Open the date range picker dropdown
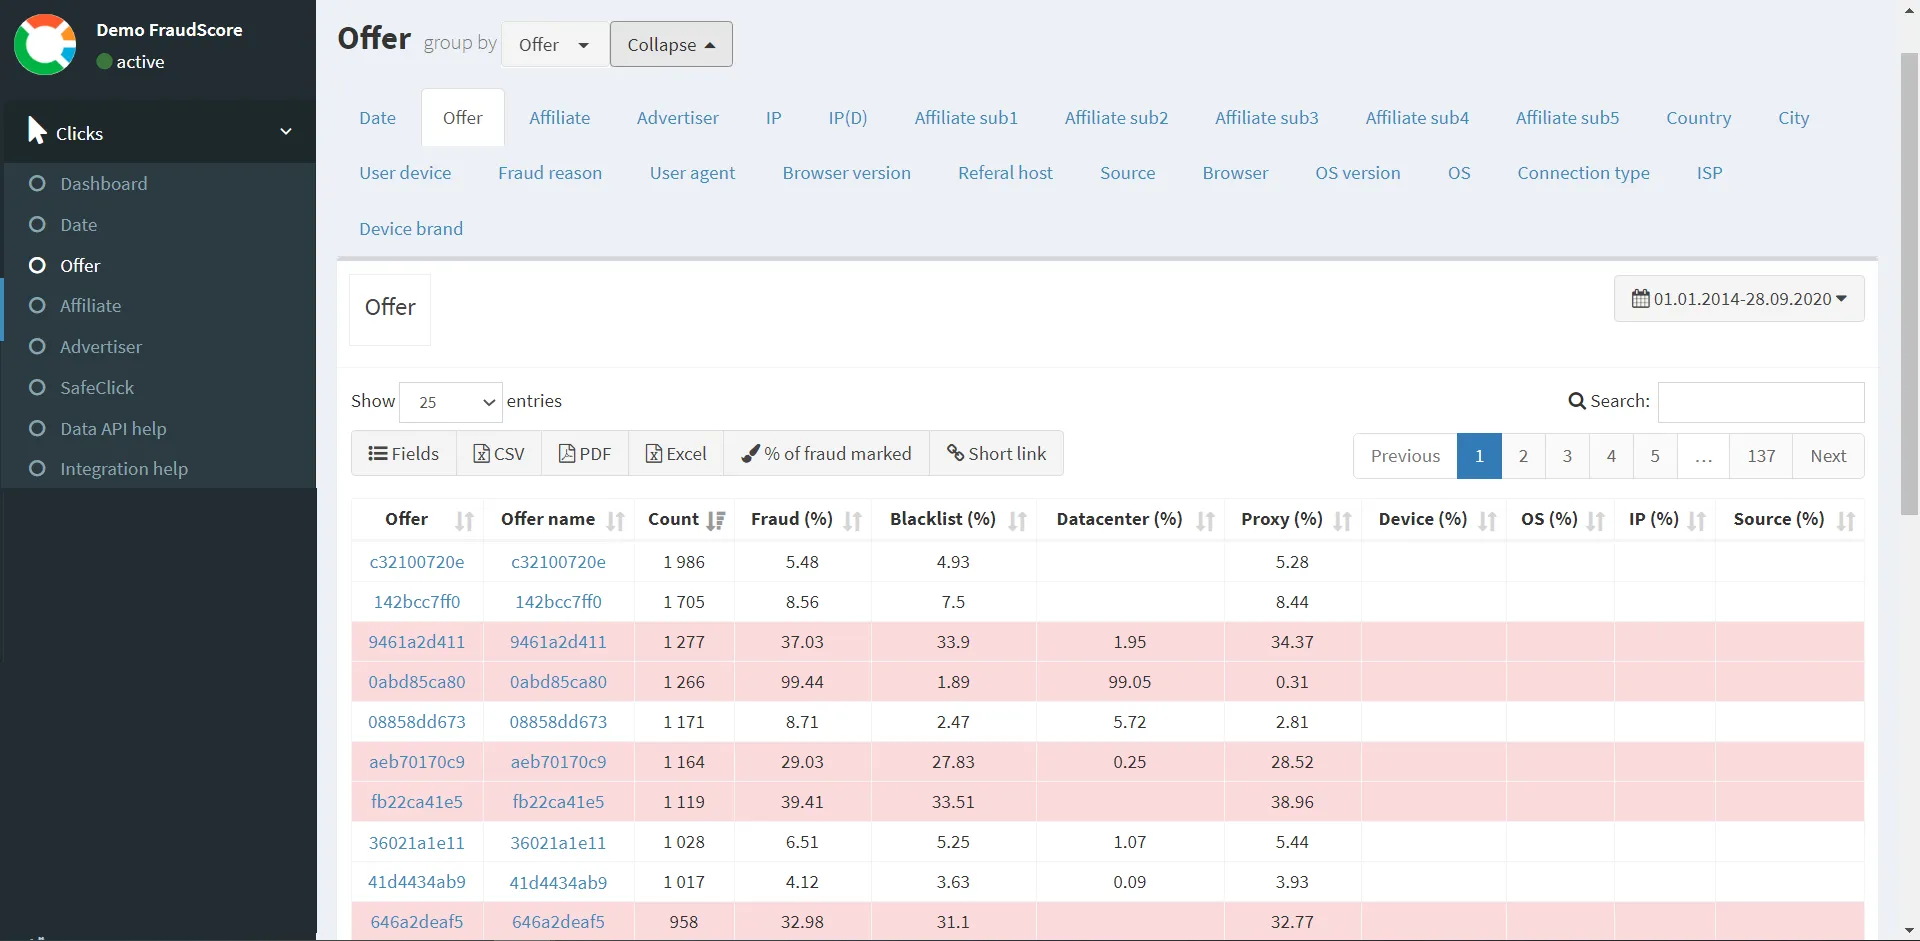Viewport: 1920px width, 941px height. [x=1738, y=299]
